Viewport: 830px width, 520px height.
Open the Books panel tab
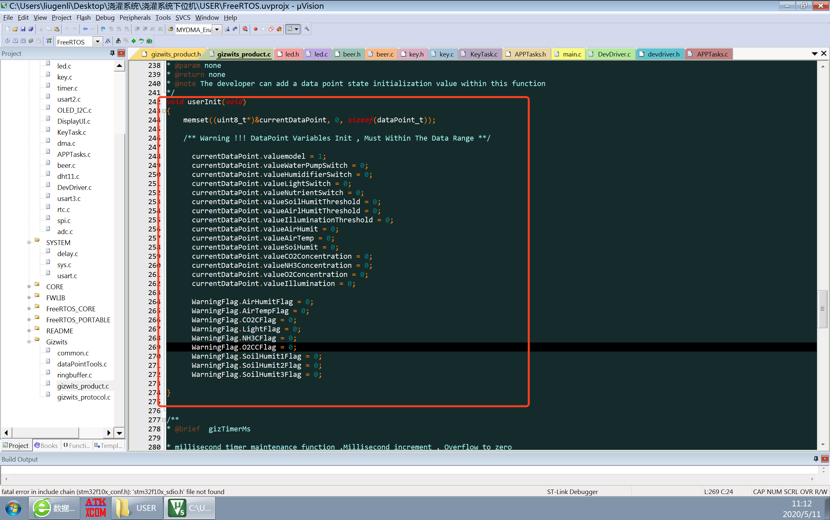click(x=46, y=445)
